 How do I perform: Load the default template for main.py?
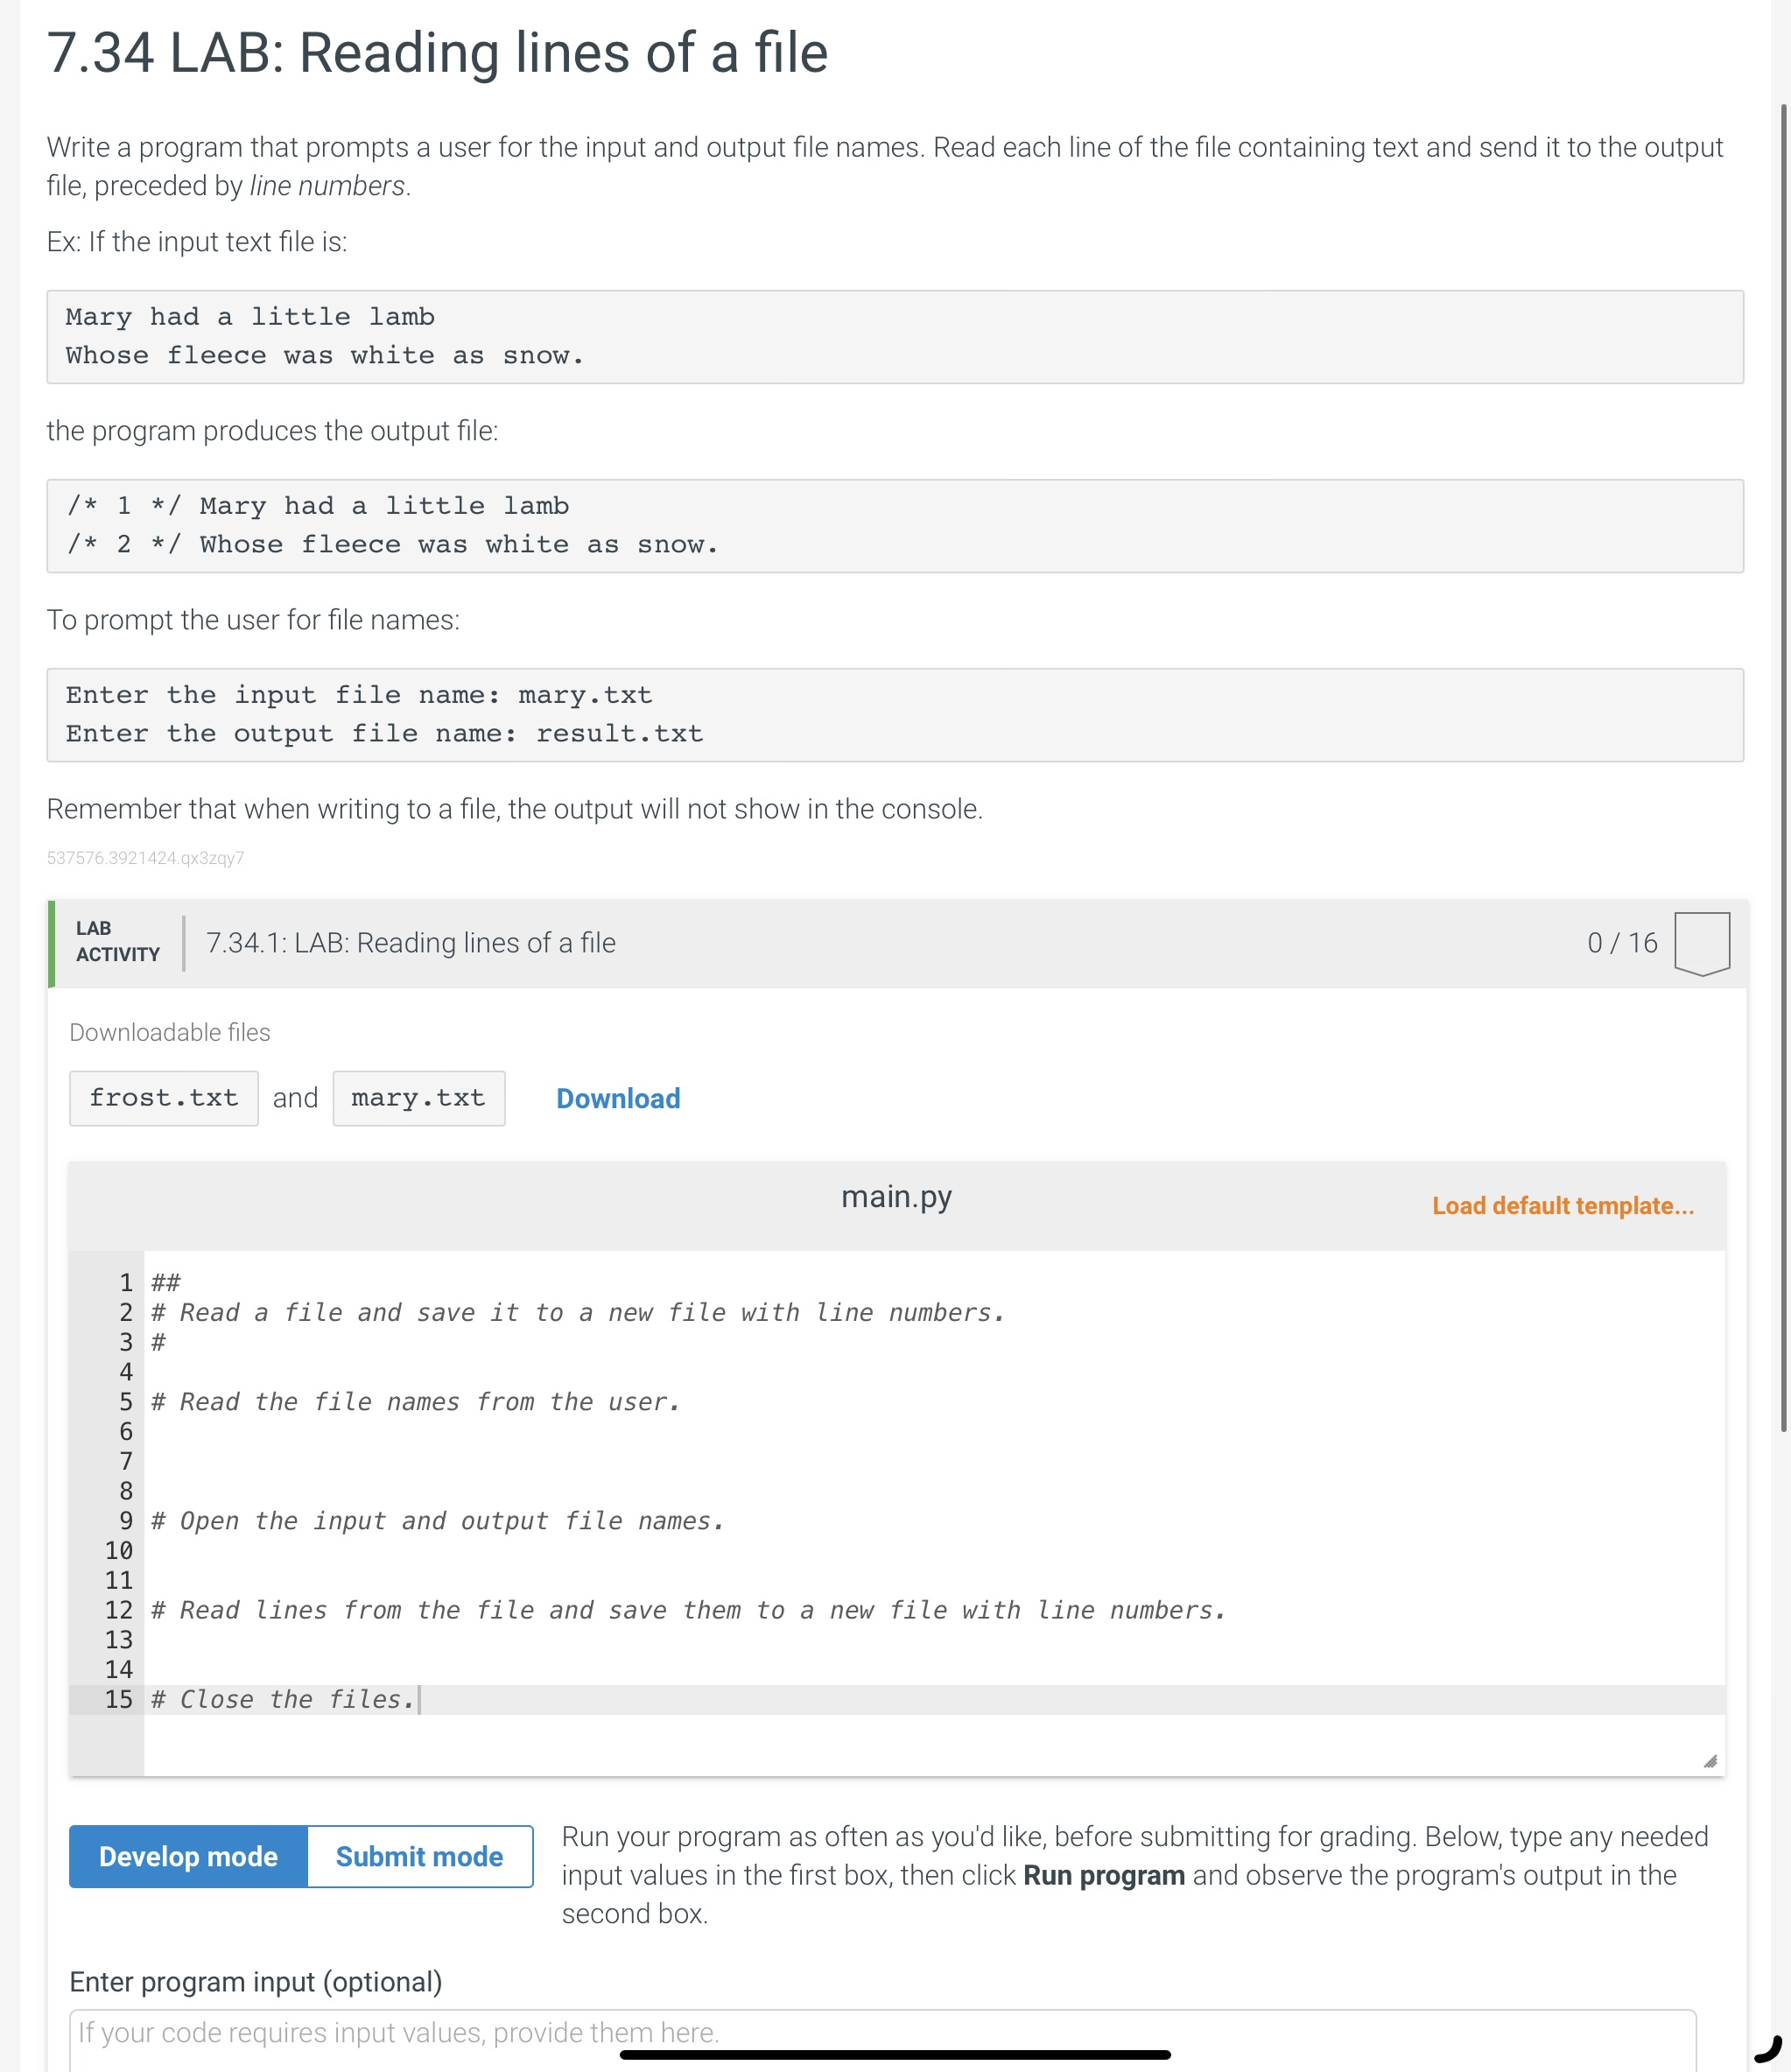point(1561,1206)
